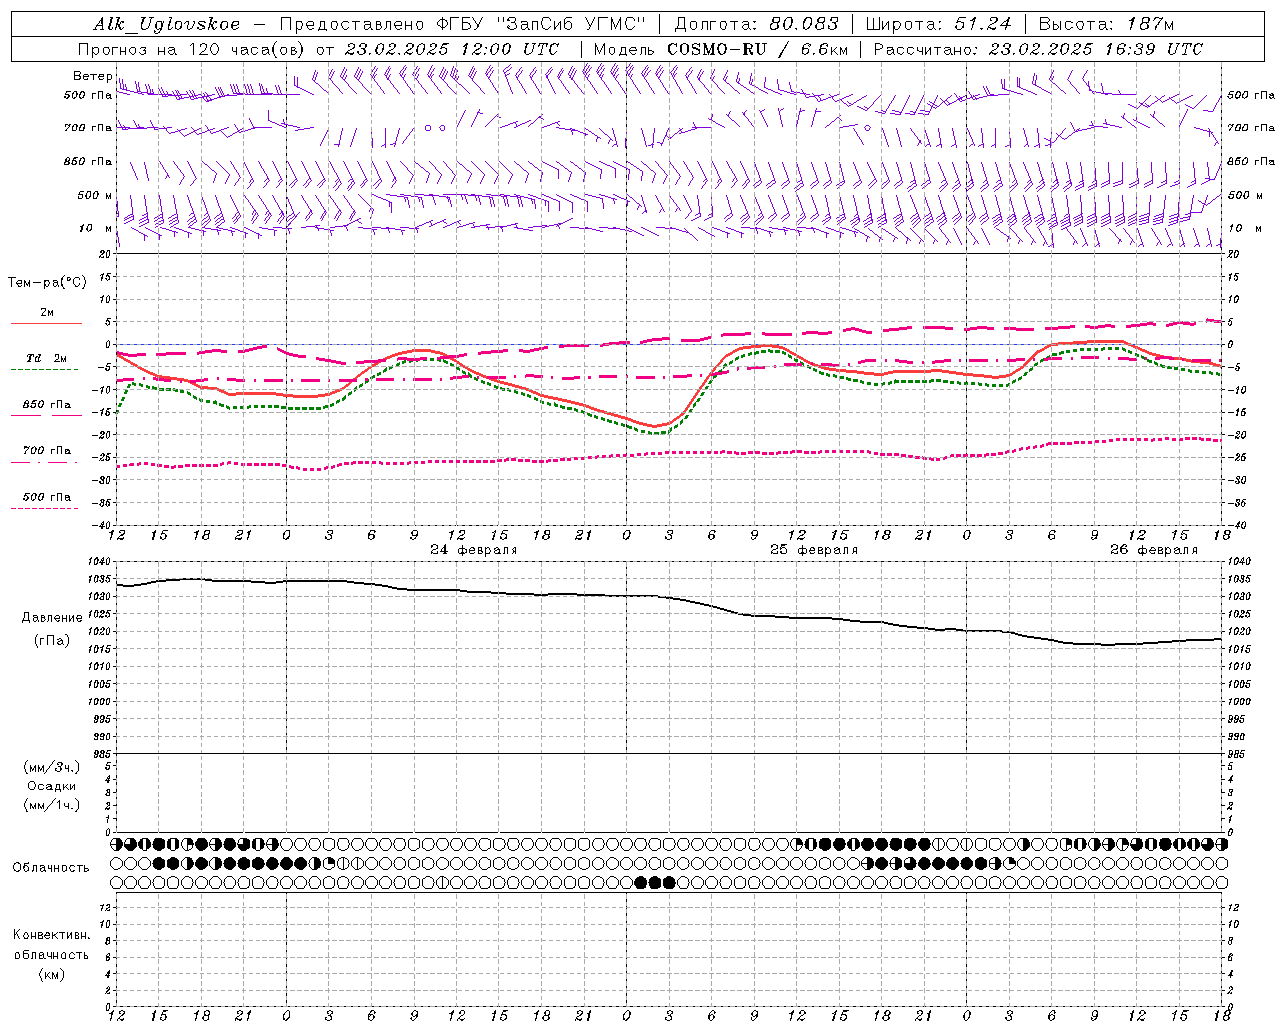Click the forecast start text 23.02.2025 12:00 UTC
The image size is (1280, 1024).
(451, 49)
